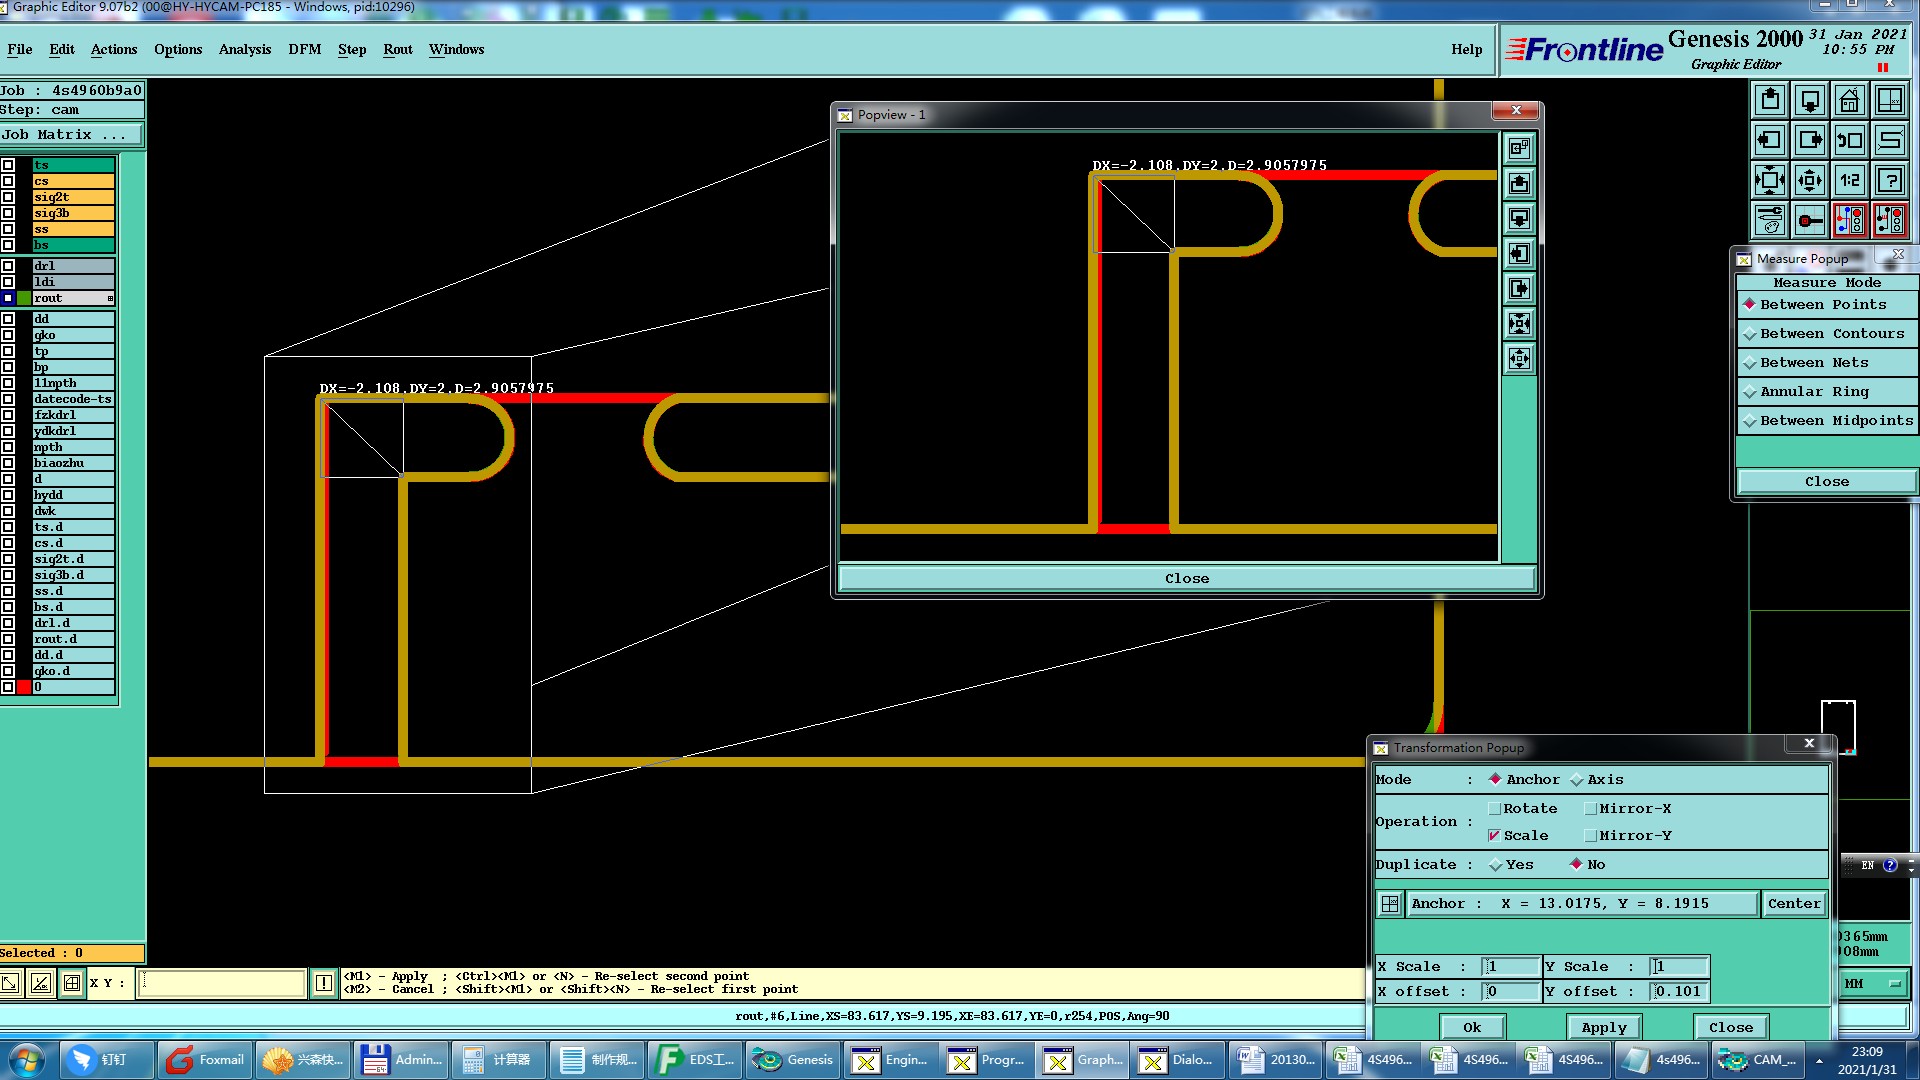This screenshot has width=1920, height=1080.
Task: Click the undo previous view icon
Action: (1849, 141)
